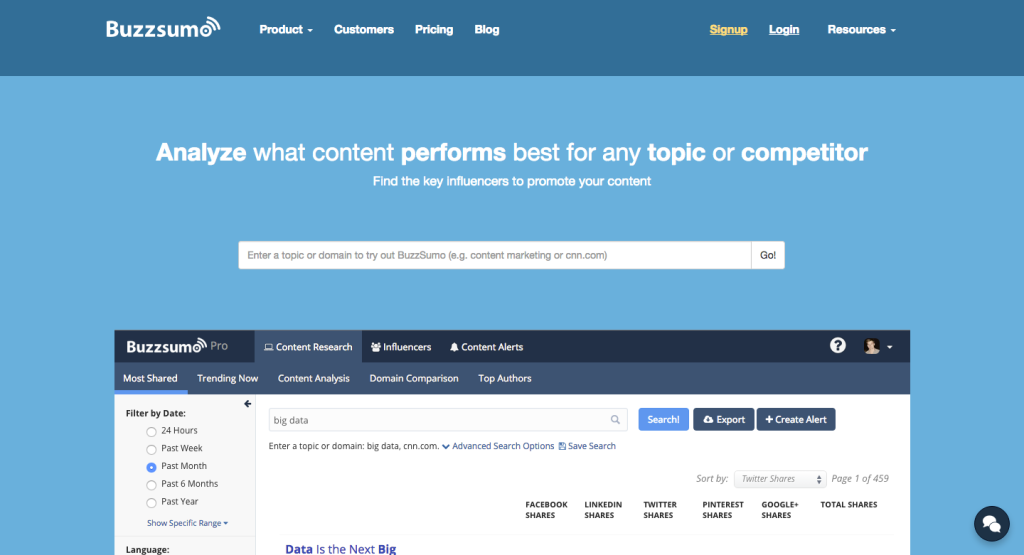
Task: Click the Signup link
Action: [x=728, y=29]
